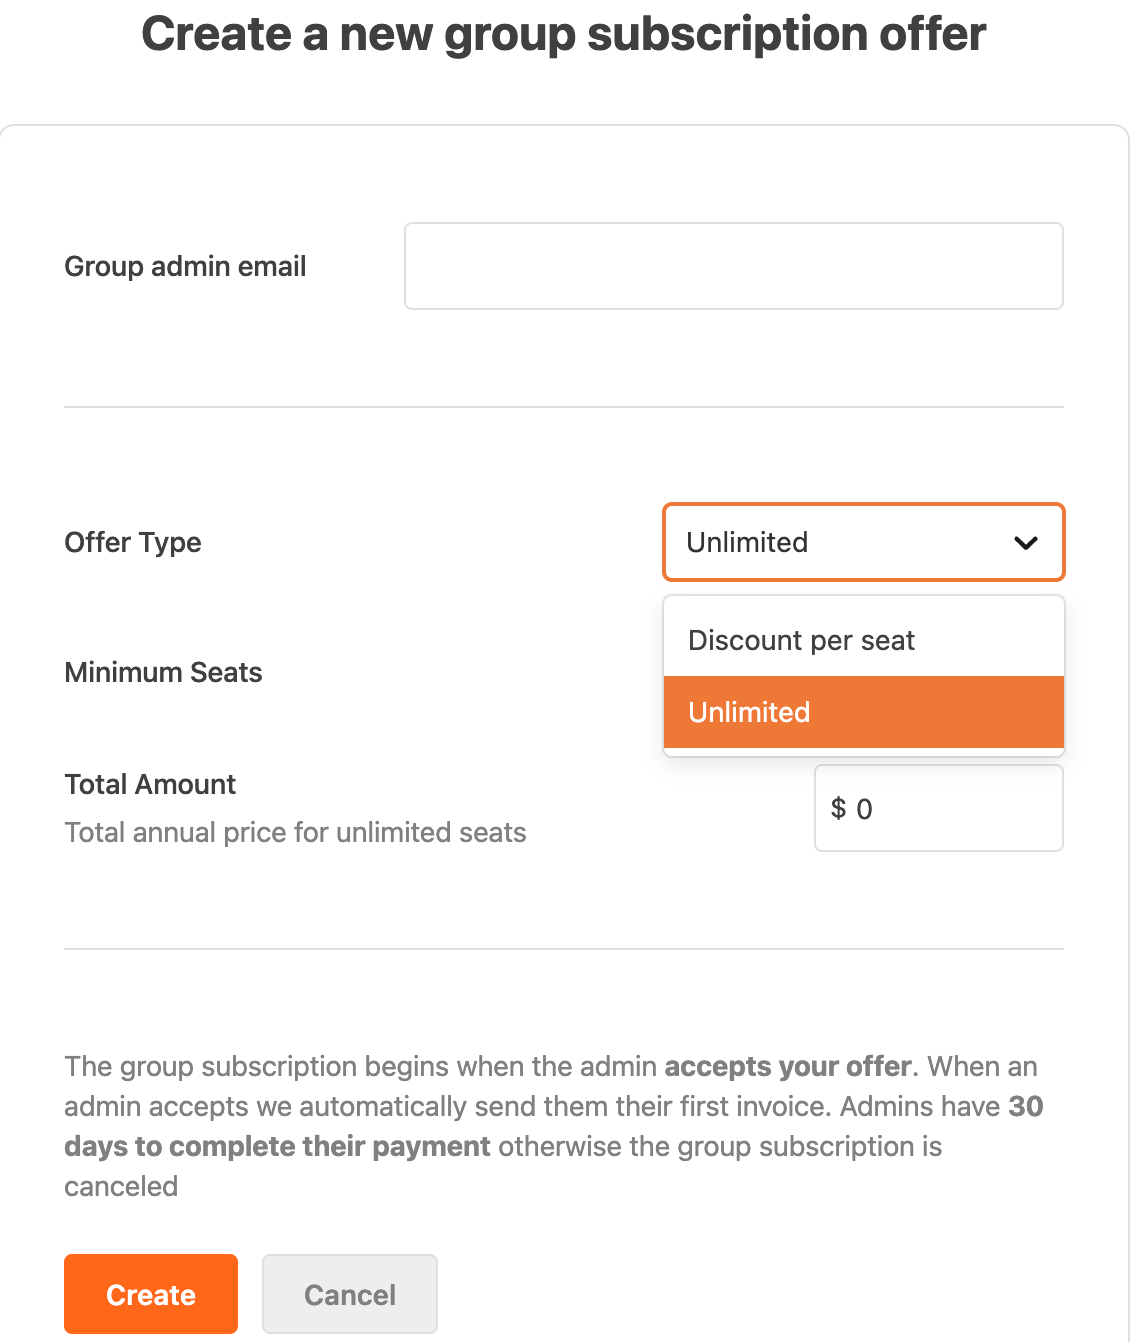Viewport: 1130px width, 1342px height.
Task: Click the "Minimum Seats" label
Action: [163, 672]
